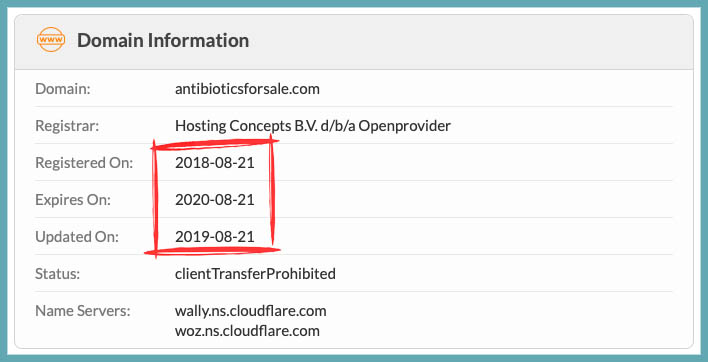Viewport: 708px width, 362px height.
Task: Click the Domain Information heading
Action: coord(163,40)
